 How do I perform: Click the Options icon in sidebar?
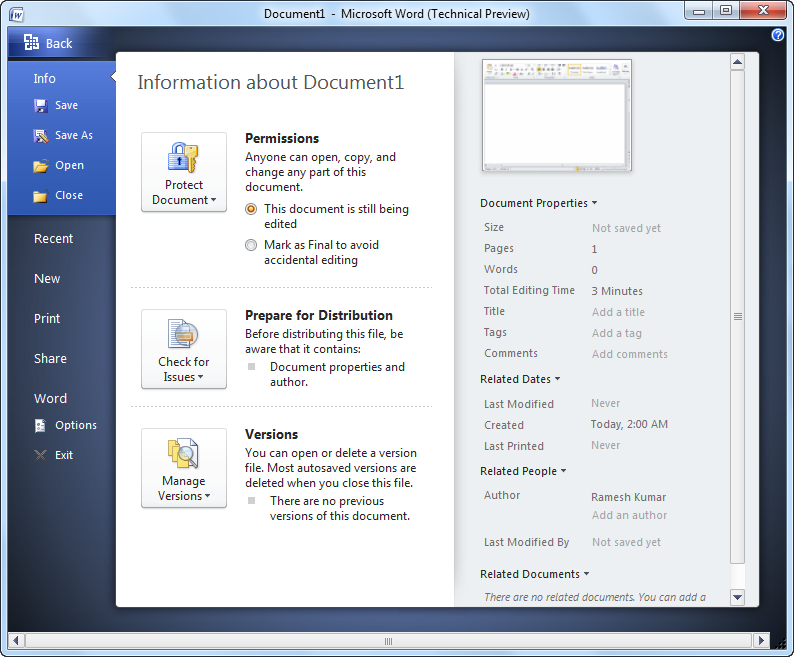click(x=40, y=426)
